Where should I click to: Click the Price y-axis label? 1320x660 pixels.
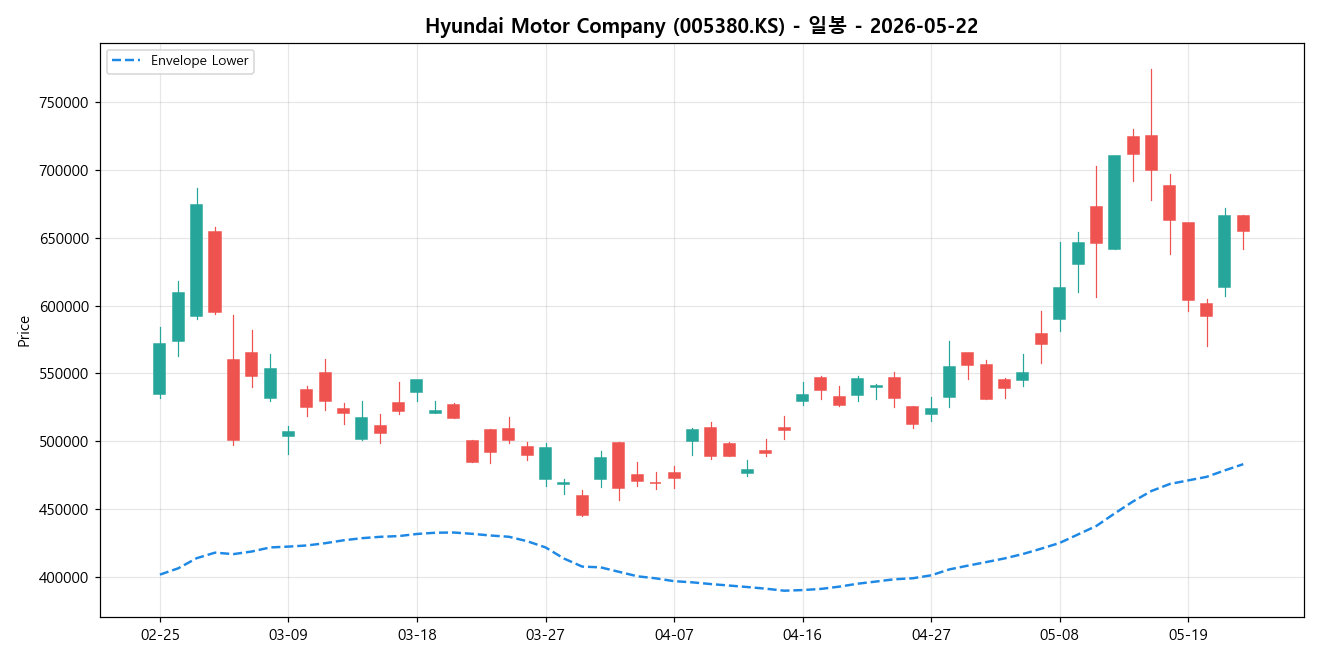(23, 330)
